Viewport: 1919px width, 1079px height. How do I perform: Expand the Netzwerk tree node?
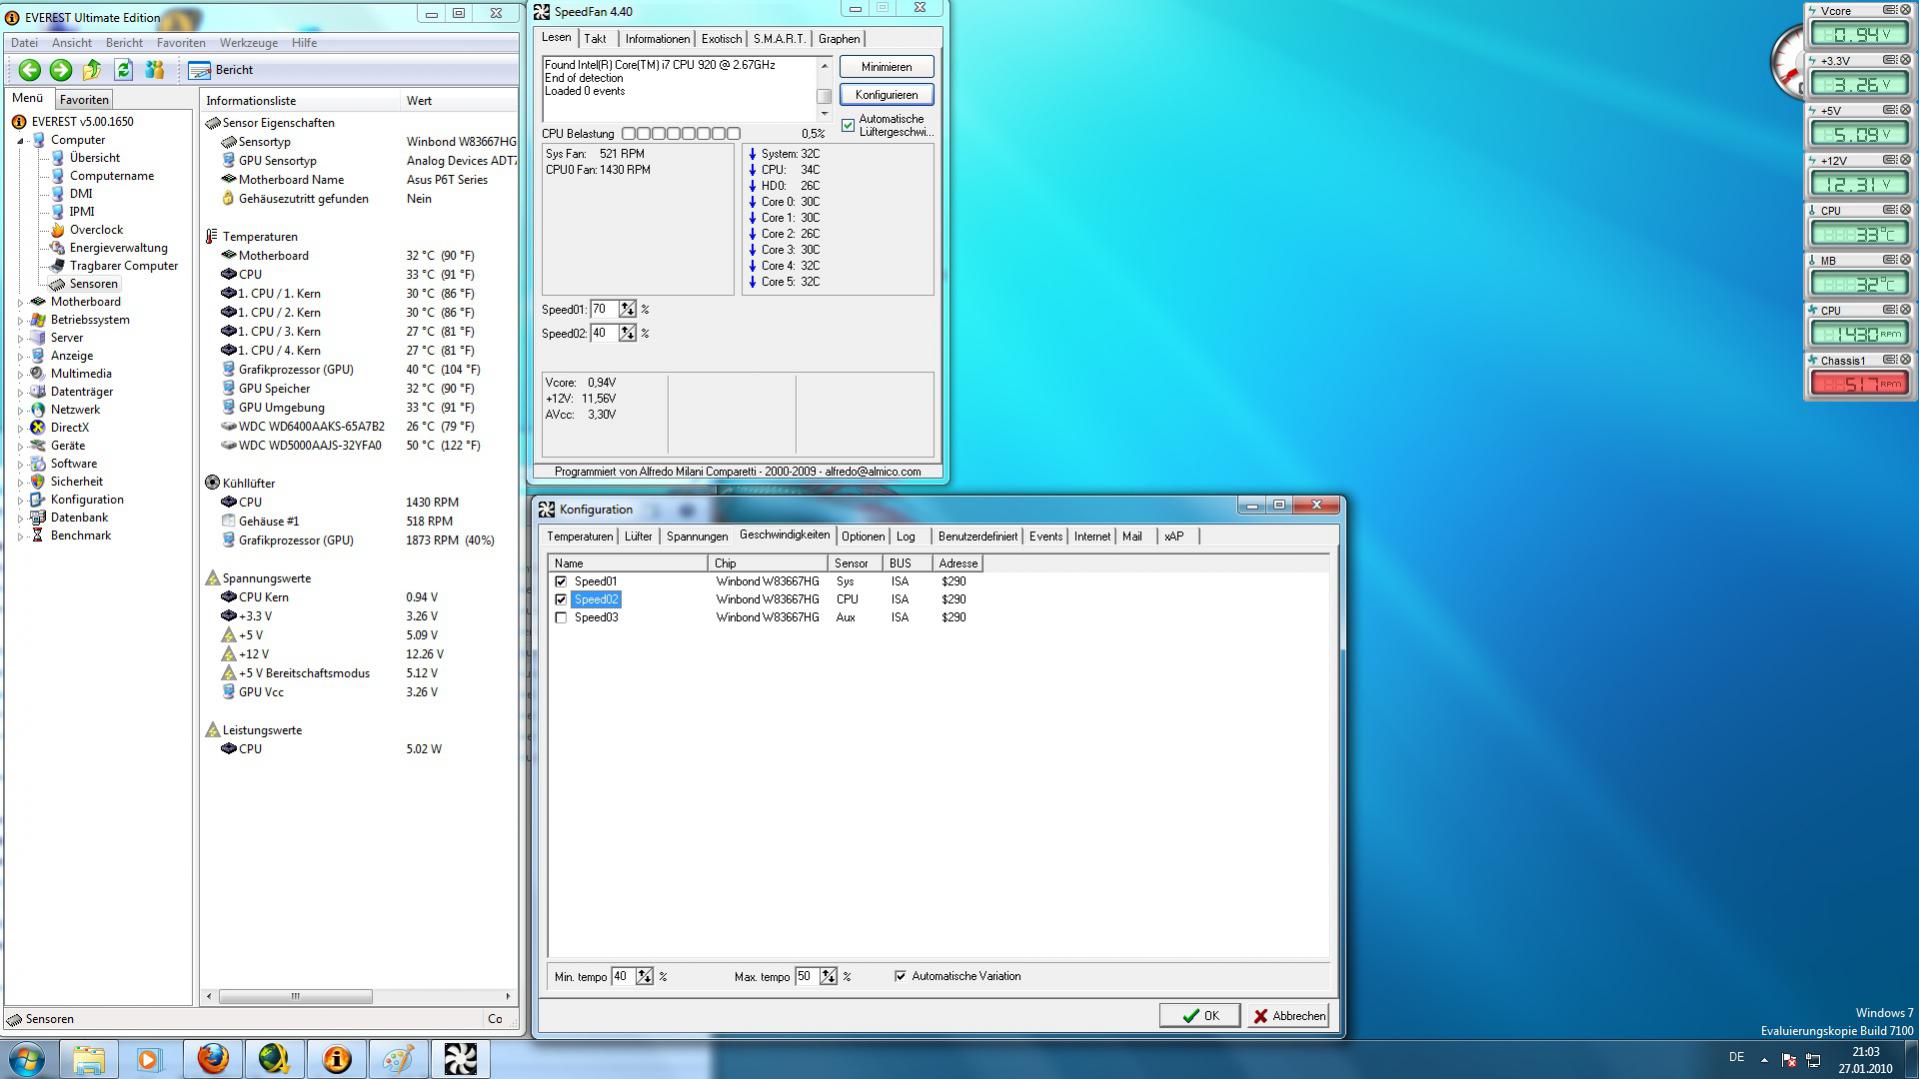point(20,410)
